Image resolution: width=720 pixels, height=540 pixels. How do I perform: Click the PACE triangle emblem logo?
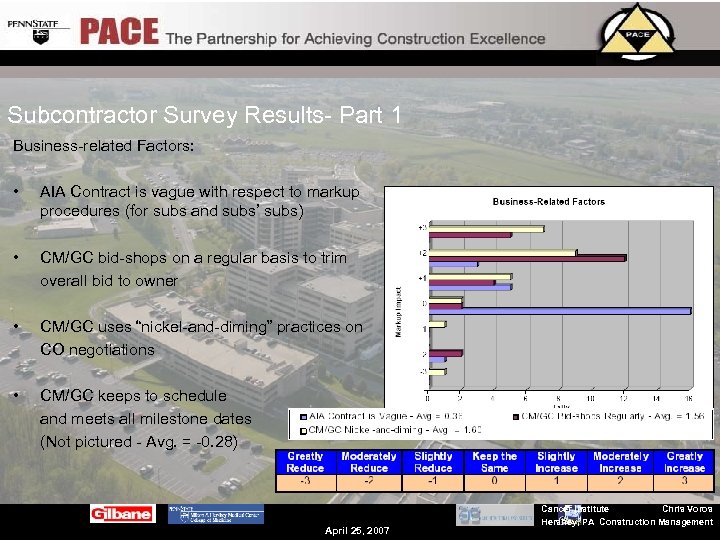pyautogui.click(x=637, y=32)
